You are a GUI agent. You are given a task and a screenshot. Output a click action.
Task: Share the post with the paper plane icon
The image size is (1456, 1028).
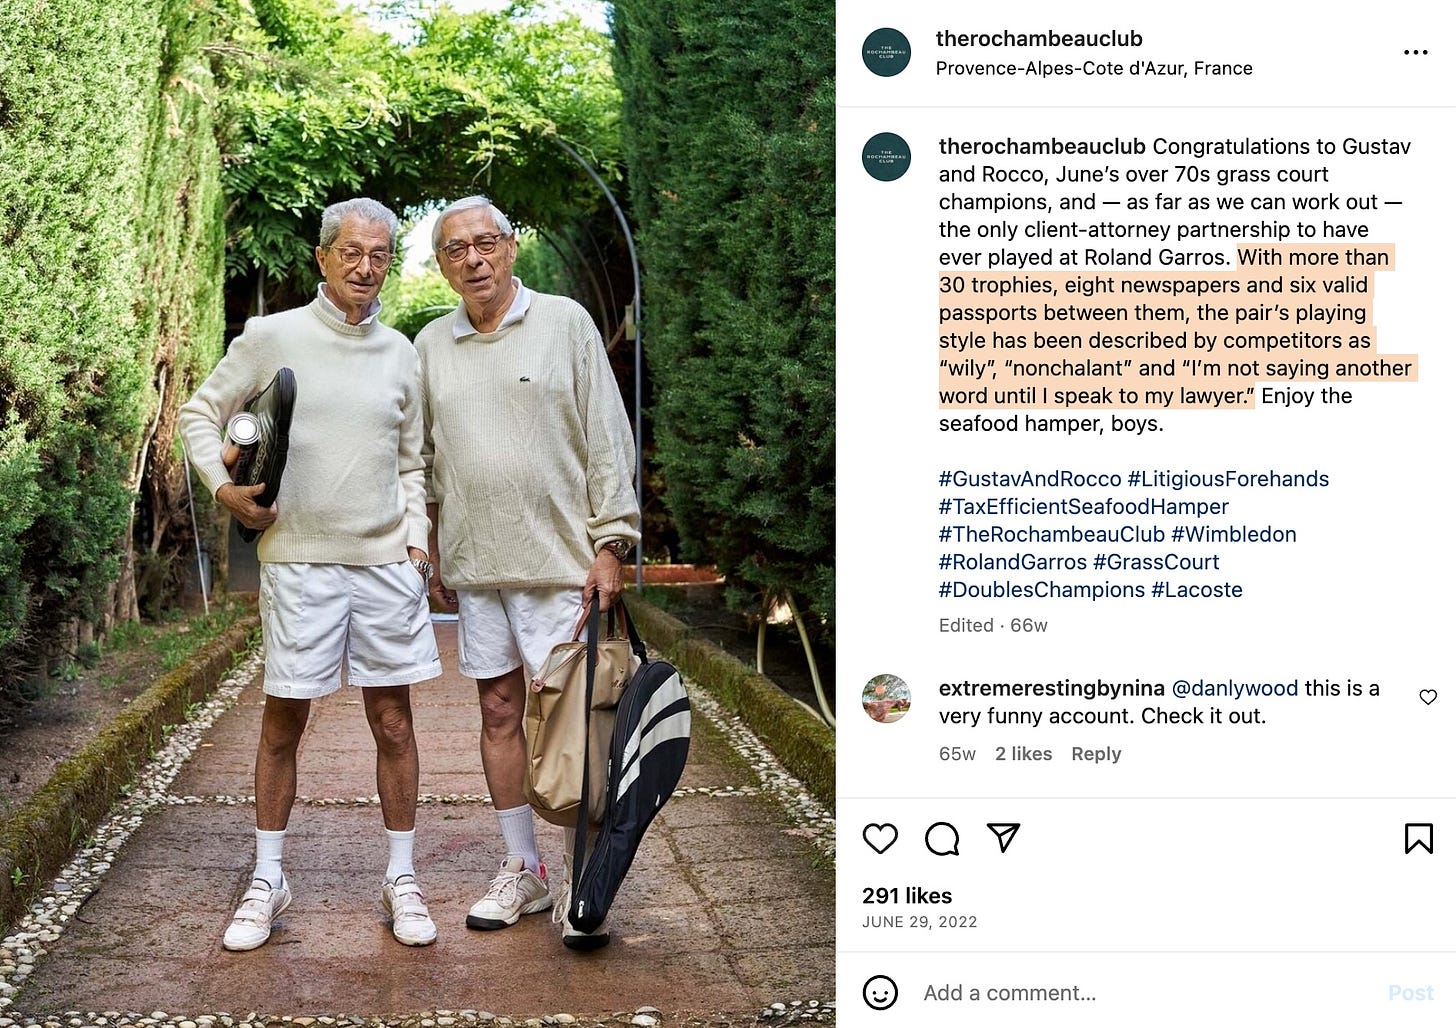point(1003,837)
